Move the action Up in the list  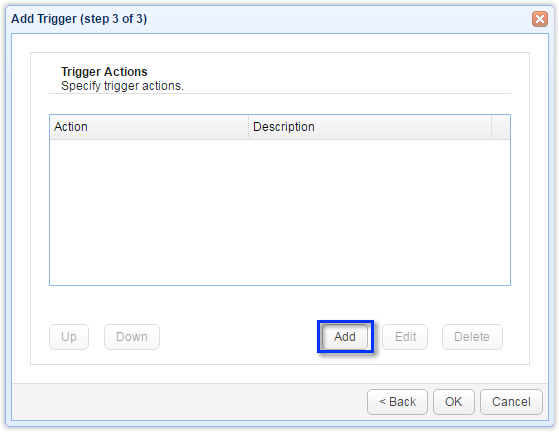tap(69, 336)
